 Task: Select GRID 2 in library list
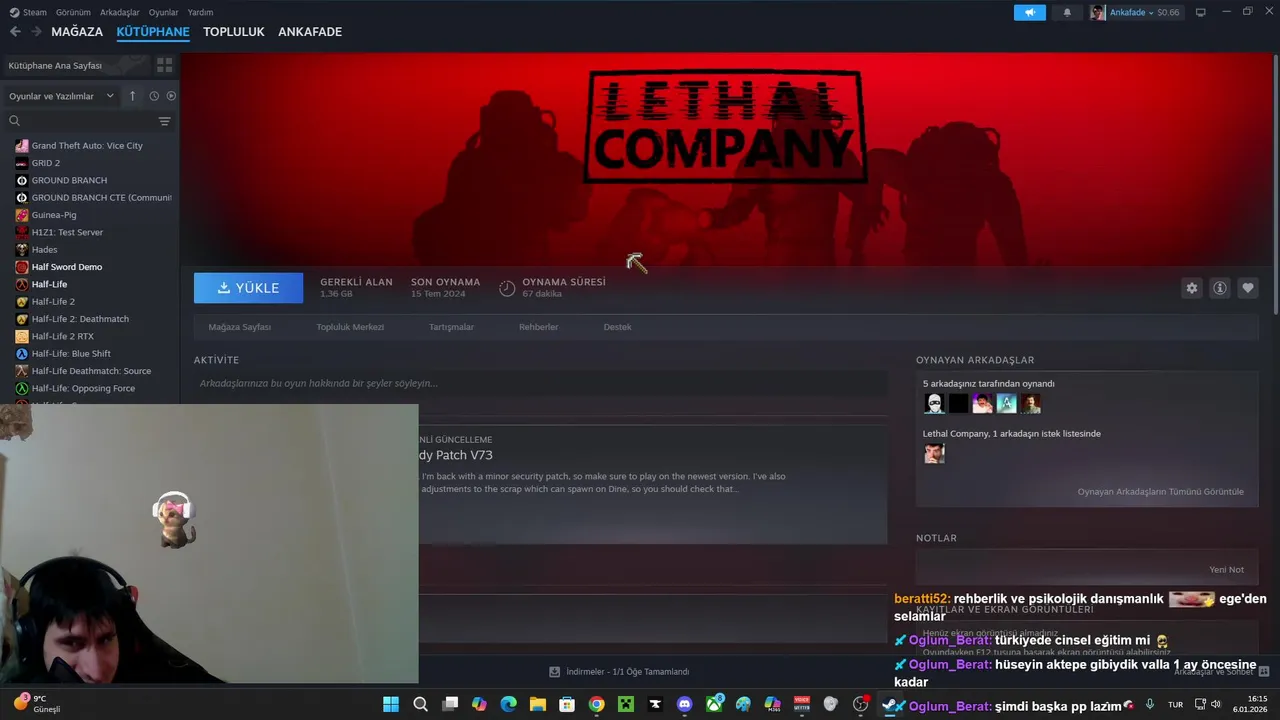[x=46, y=163]
